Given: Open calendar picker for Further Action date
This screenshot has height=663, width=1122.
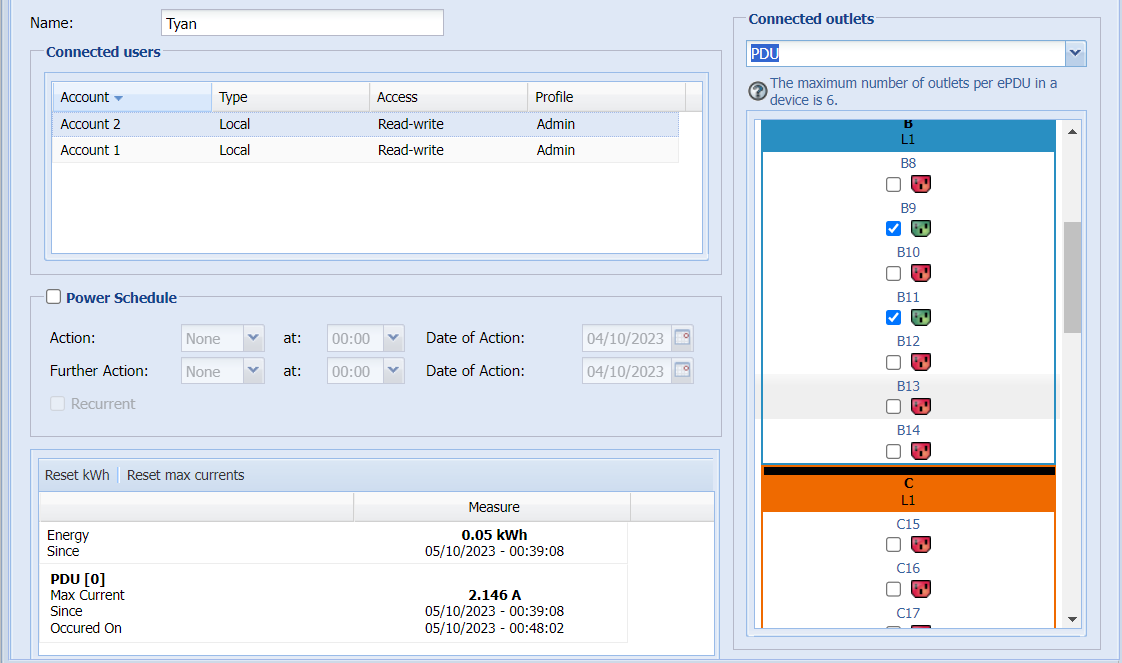Looking at the screenshot, I should tap(683, 370).
